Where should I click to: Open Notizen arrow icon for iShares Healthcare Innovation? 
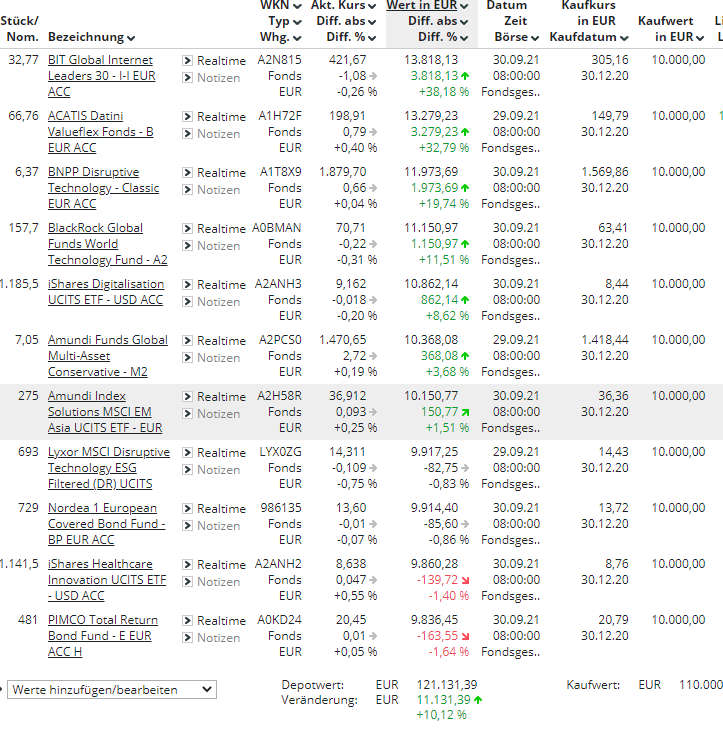187,581
